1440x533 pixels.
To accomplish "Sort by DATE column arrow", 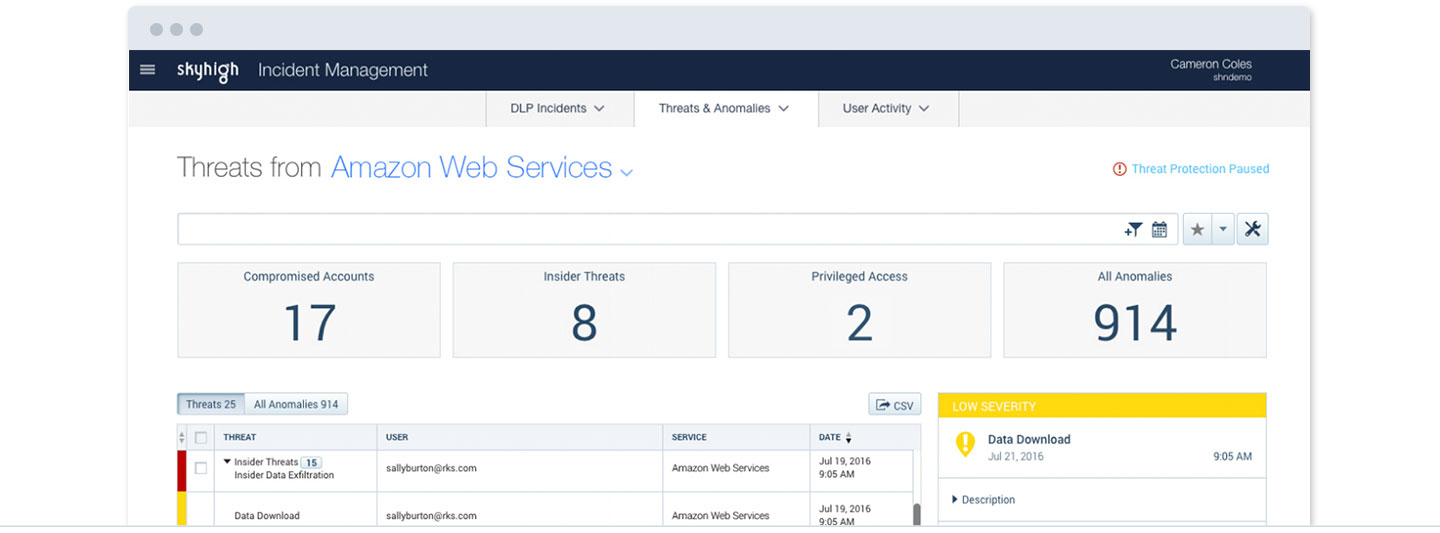I will pyautogui.click(x=849, y=437).
